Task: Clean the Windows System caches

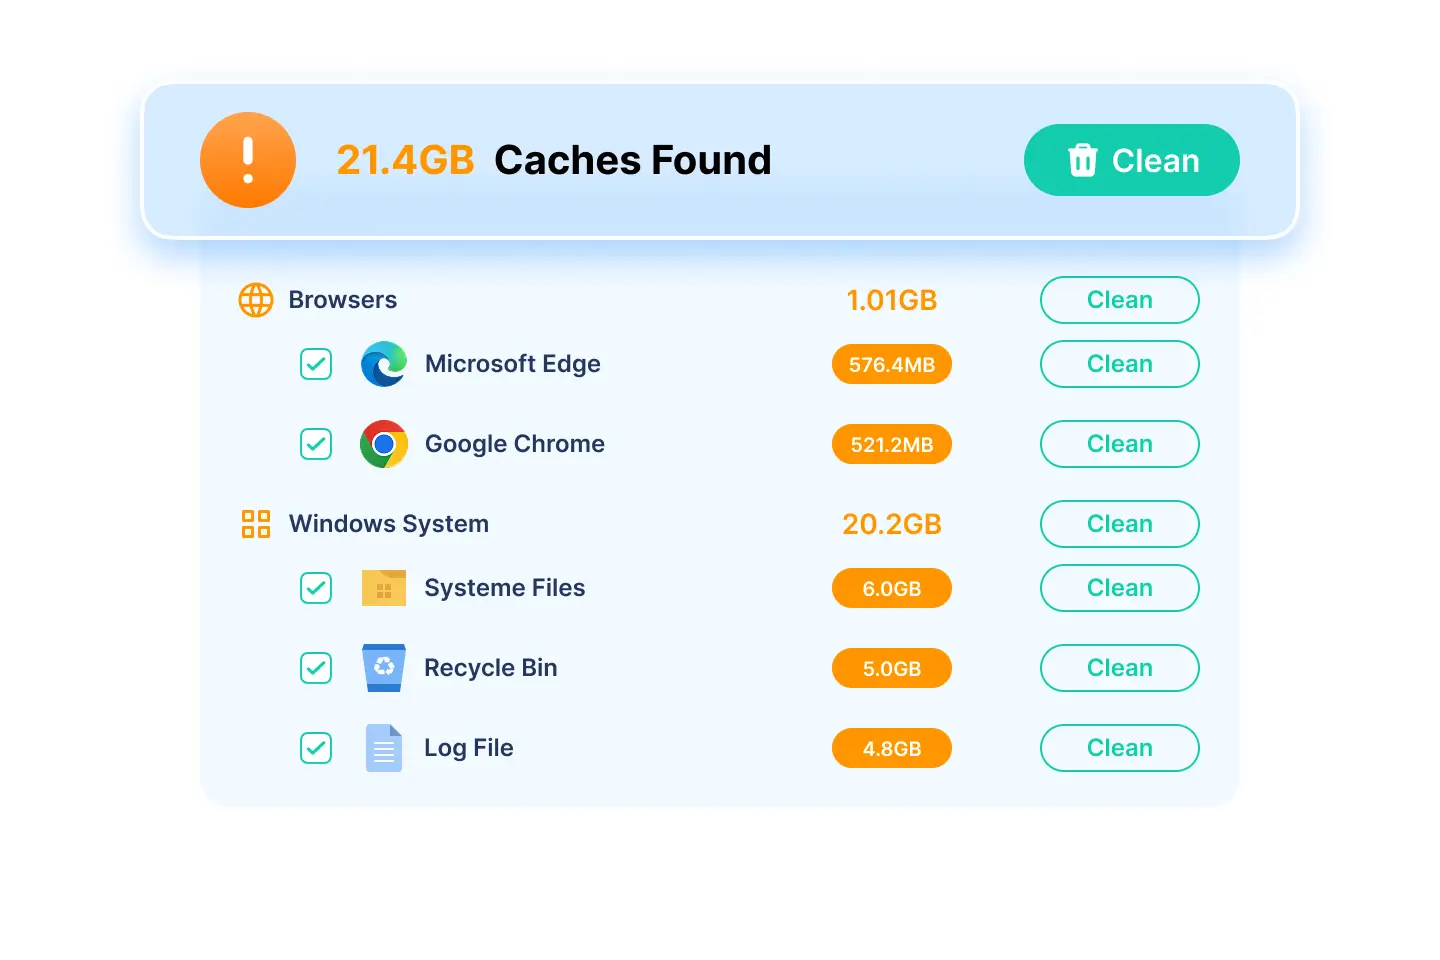Action: [x=1119, y=524]
